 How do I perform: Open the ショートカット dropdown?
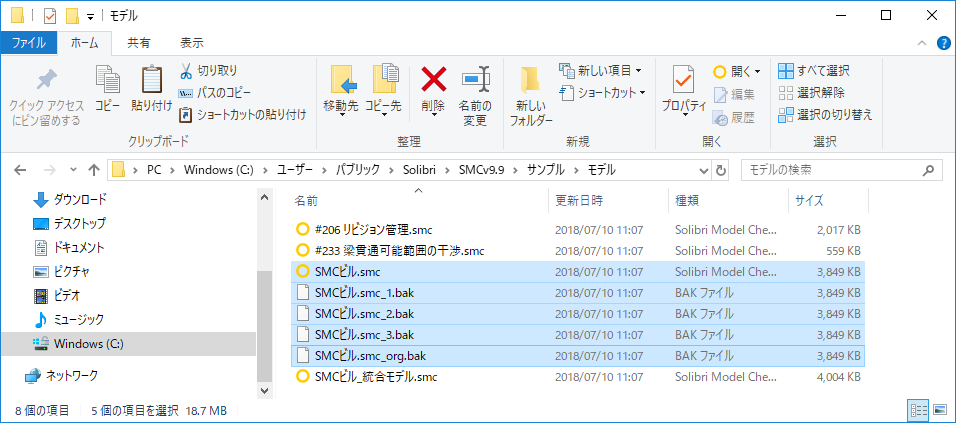[x=602, y=93]
